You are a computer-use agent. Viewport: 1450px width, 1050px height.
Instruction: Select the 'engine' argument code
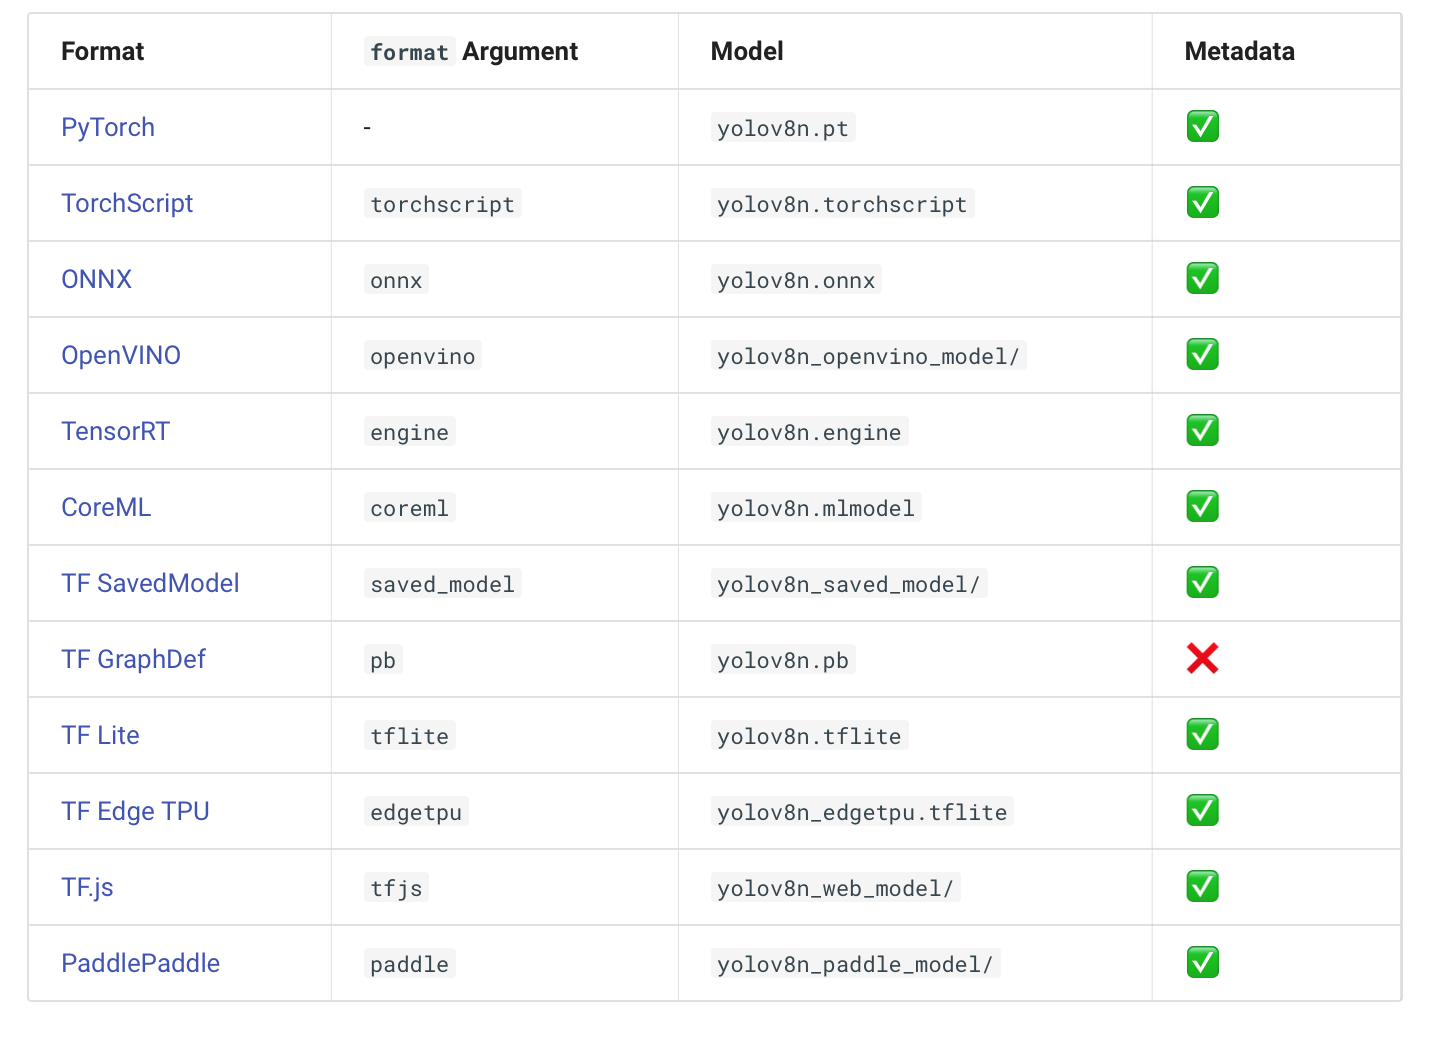click(409, 432)
